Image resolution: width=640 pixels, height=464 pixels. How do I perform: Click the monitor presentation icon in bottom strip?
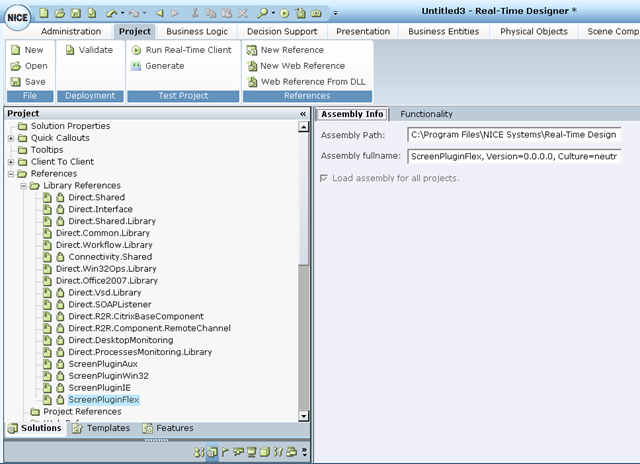point(252,452)
